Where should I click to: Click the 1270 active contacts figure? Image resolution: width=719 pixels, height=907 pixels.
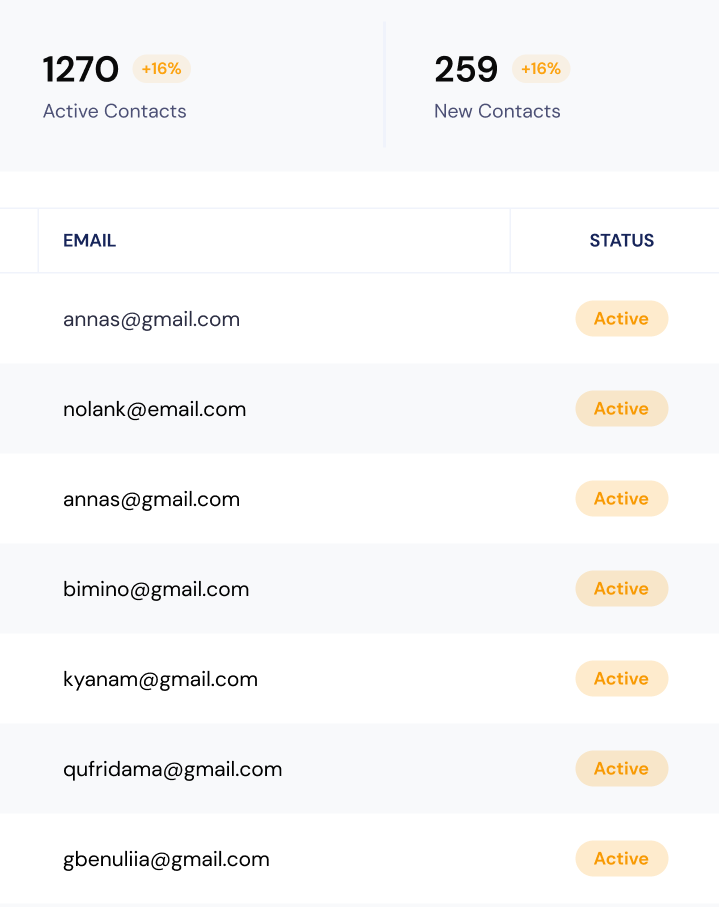pos(80,70)
